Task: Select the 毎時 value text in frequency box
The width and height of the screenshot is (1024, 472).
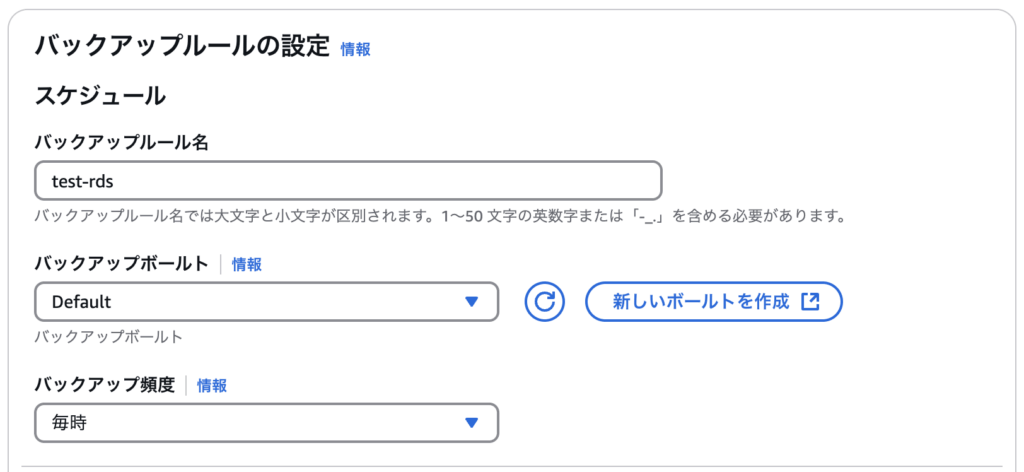Action: coord(69,423)
